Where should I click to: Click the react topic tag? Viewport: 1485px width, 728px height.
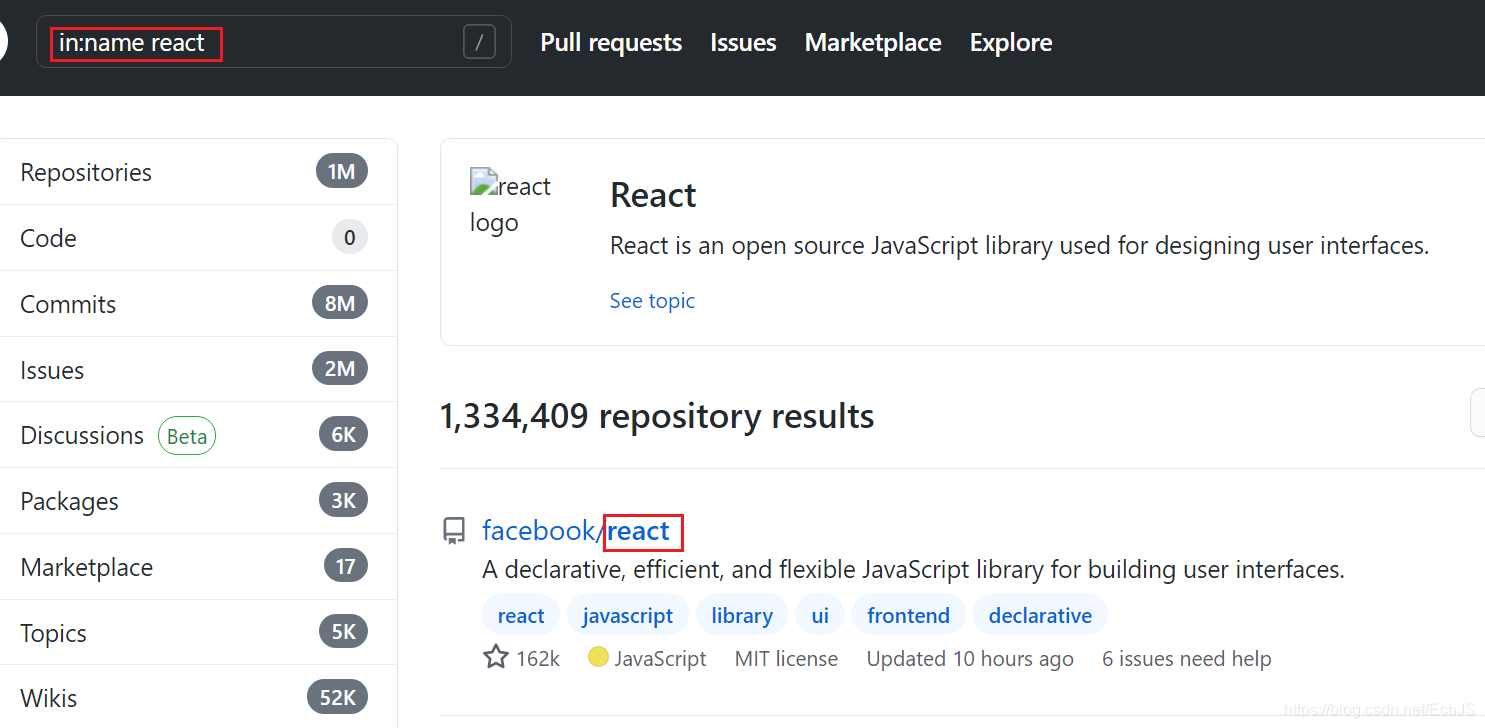pos(521,615)
